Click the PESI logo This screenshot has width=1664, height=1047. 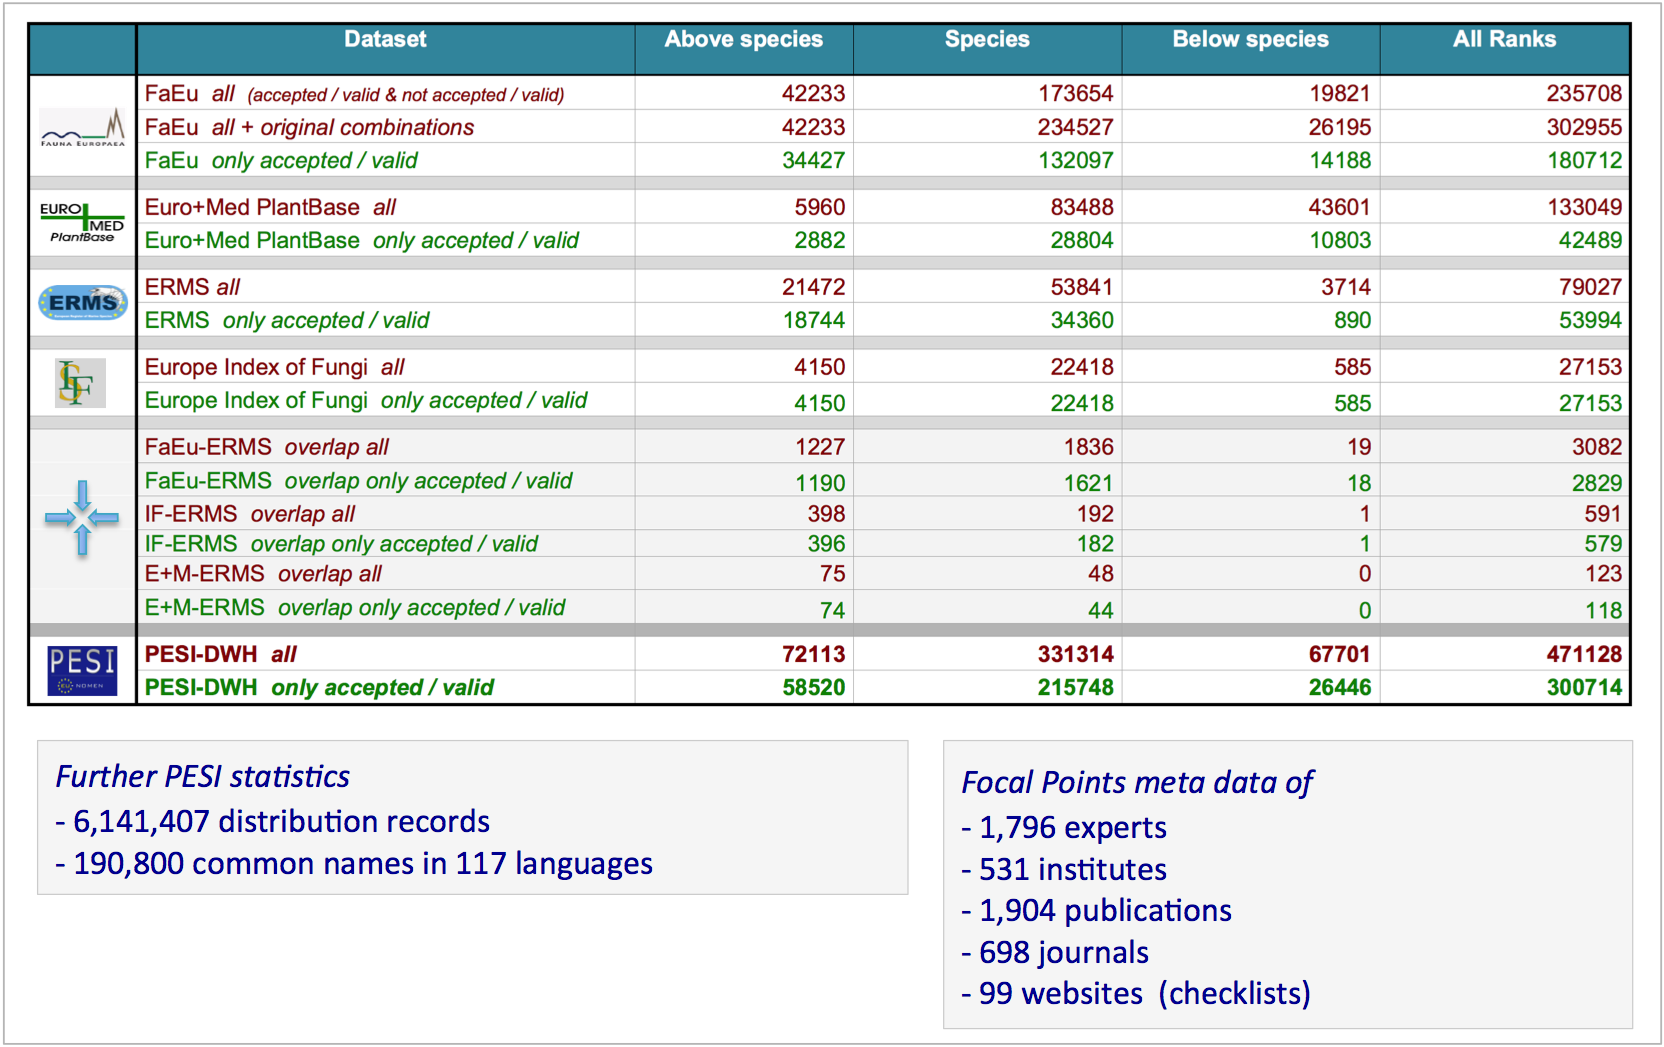pyautogui.click(x=82, y=670)
